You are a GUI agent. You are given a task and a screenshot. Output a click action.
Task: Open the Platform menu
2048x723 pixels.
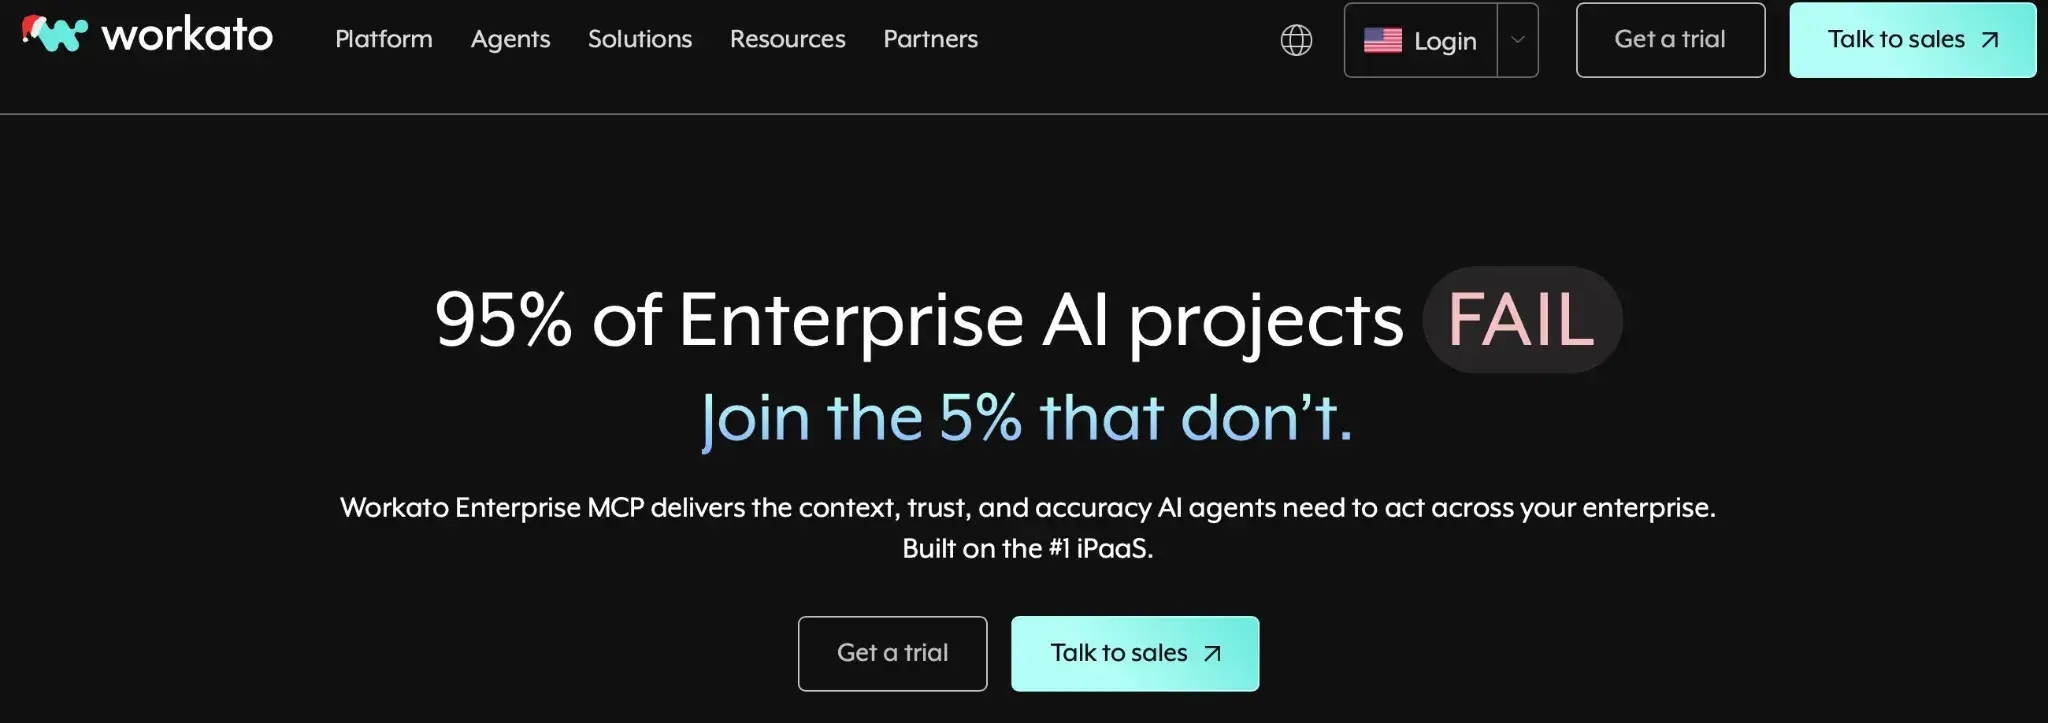coord(384,39)
